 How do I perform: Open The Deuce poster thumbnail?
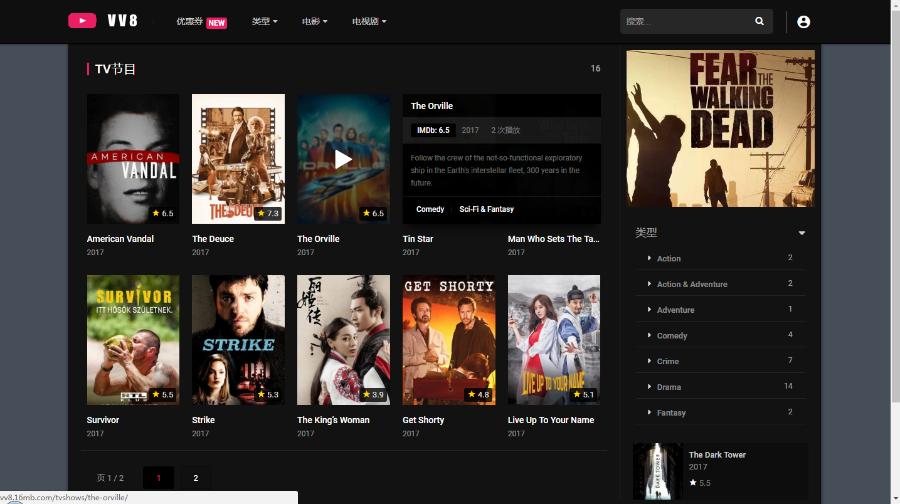(x=238, y=159)
